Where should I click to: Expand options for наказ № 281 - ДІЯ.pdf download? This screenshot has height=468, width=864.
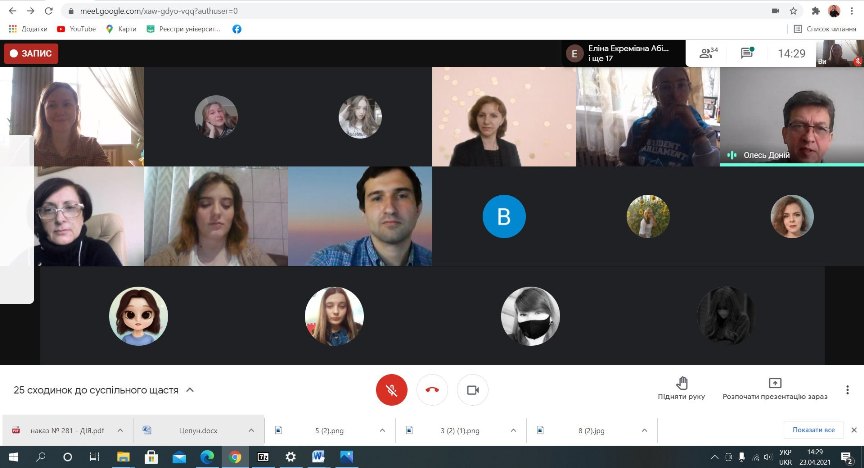click(x=120, y=431)
